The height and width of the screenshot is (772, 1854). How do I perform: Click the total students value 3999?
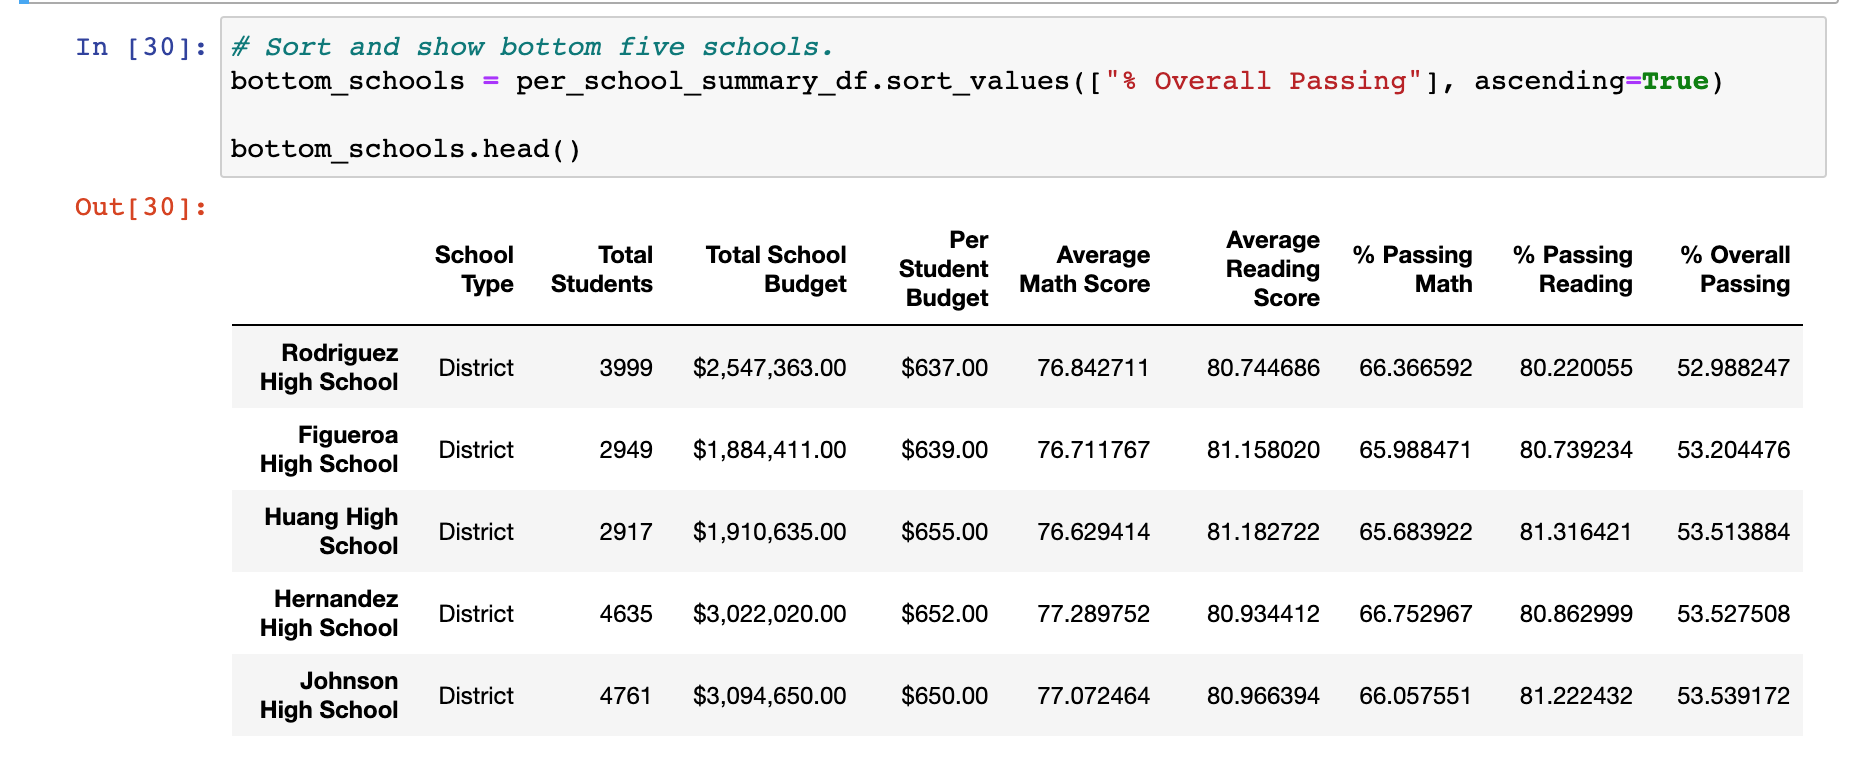[626, 368]
